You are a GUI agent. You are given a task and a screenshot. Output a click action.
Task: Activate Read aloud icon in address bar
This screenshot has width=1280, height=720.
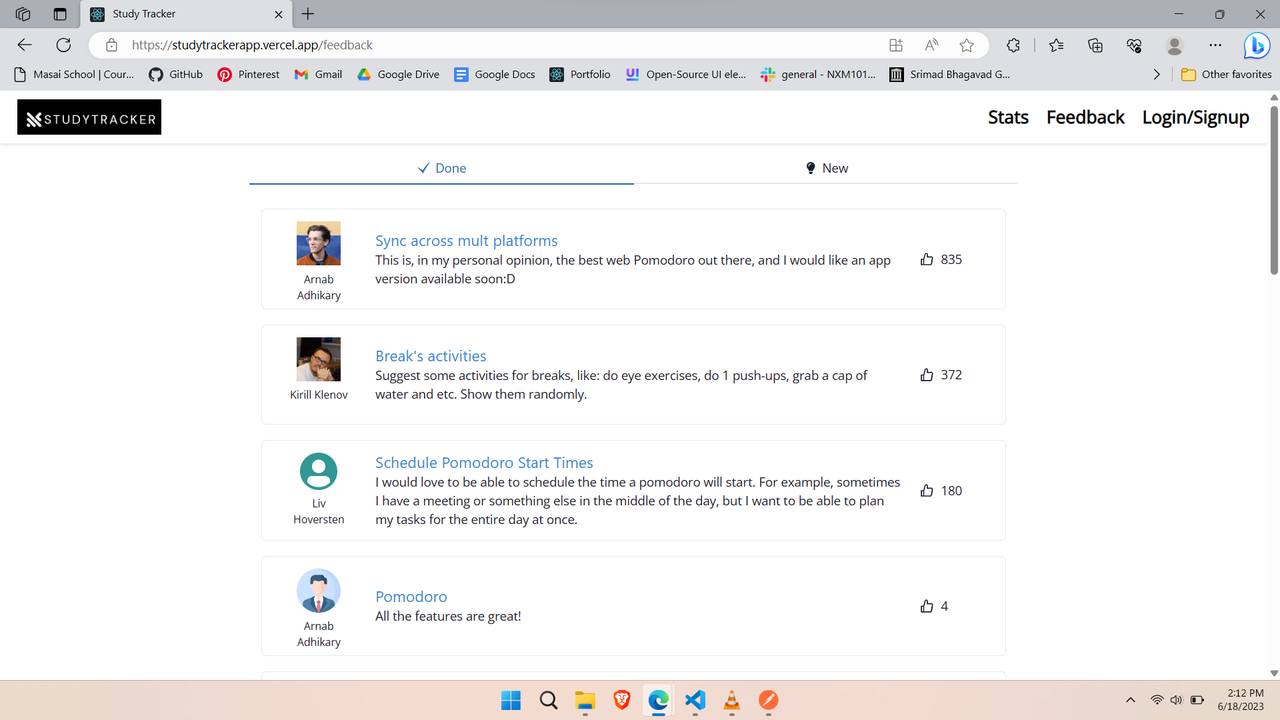(x=931, y=45)
